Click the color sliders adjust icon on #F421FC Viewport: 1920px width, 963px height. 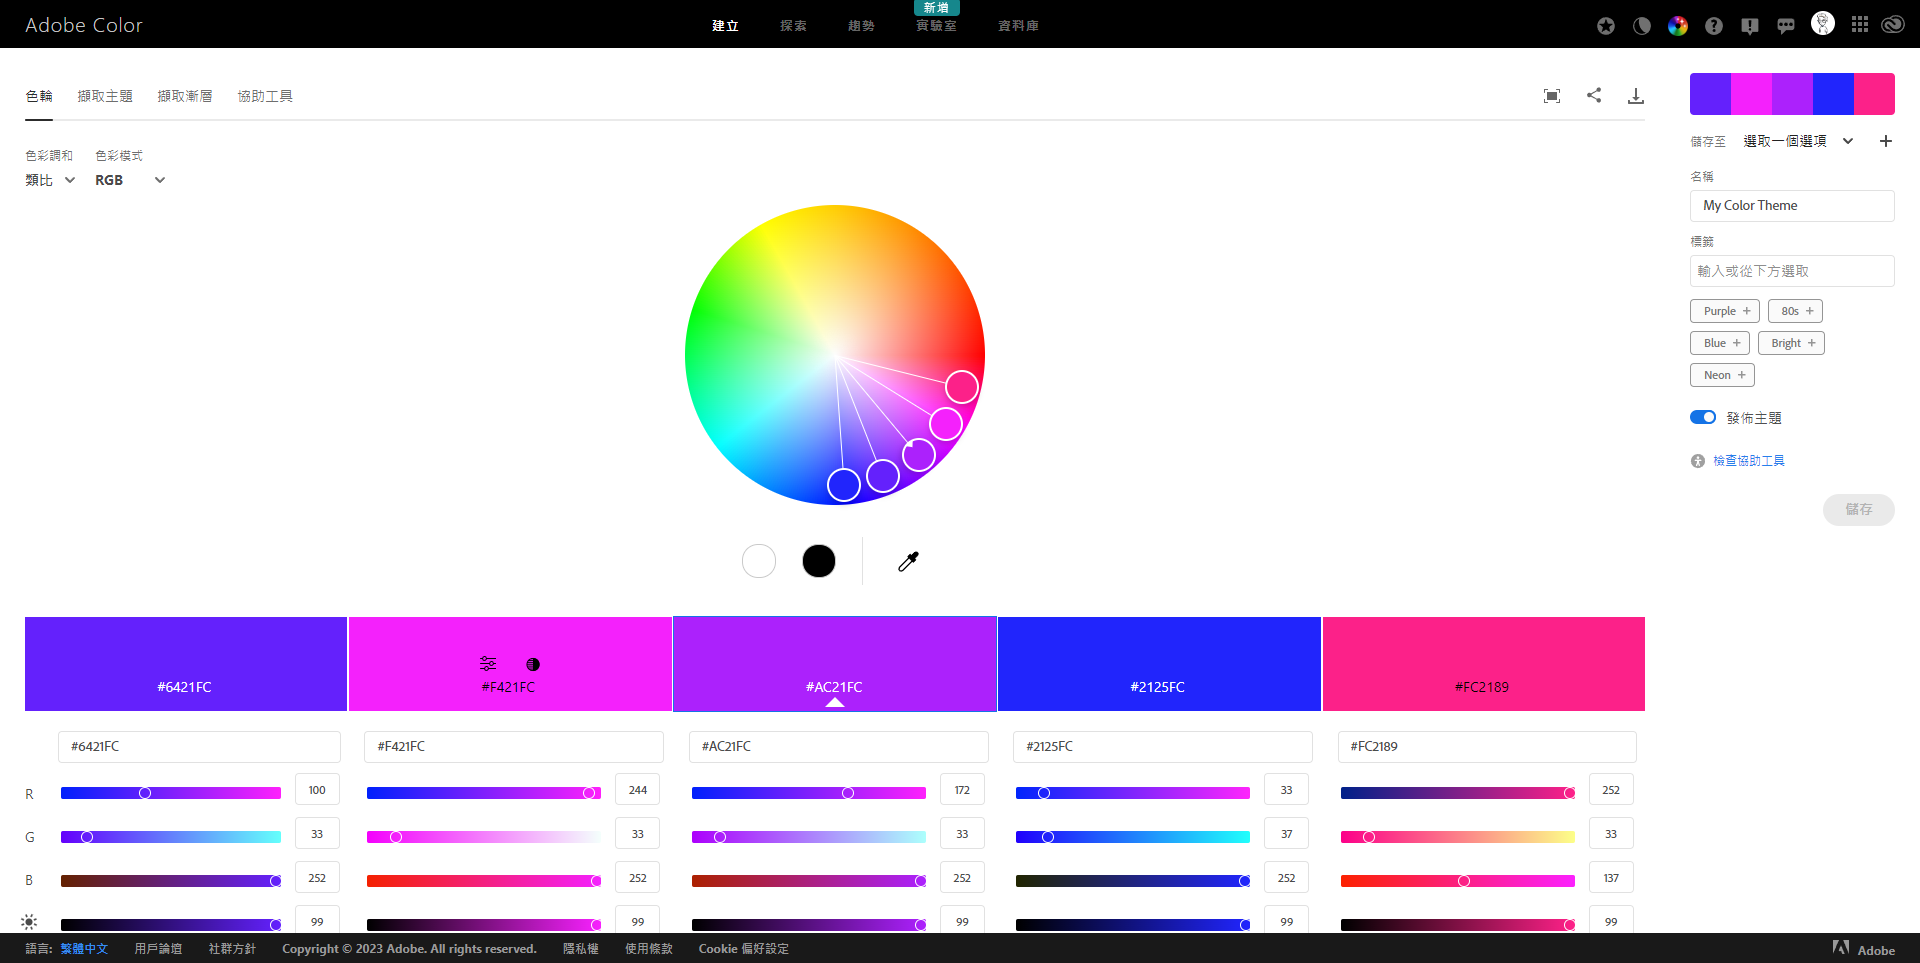(x=488, y=664)
